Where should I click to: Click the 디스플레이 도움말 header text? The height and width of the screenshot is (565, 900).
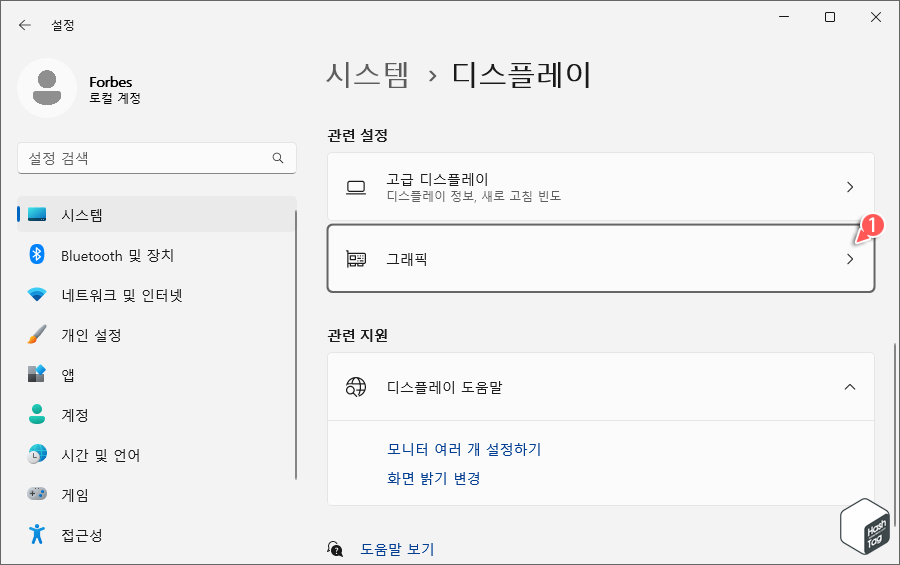pos(444,387)
